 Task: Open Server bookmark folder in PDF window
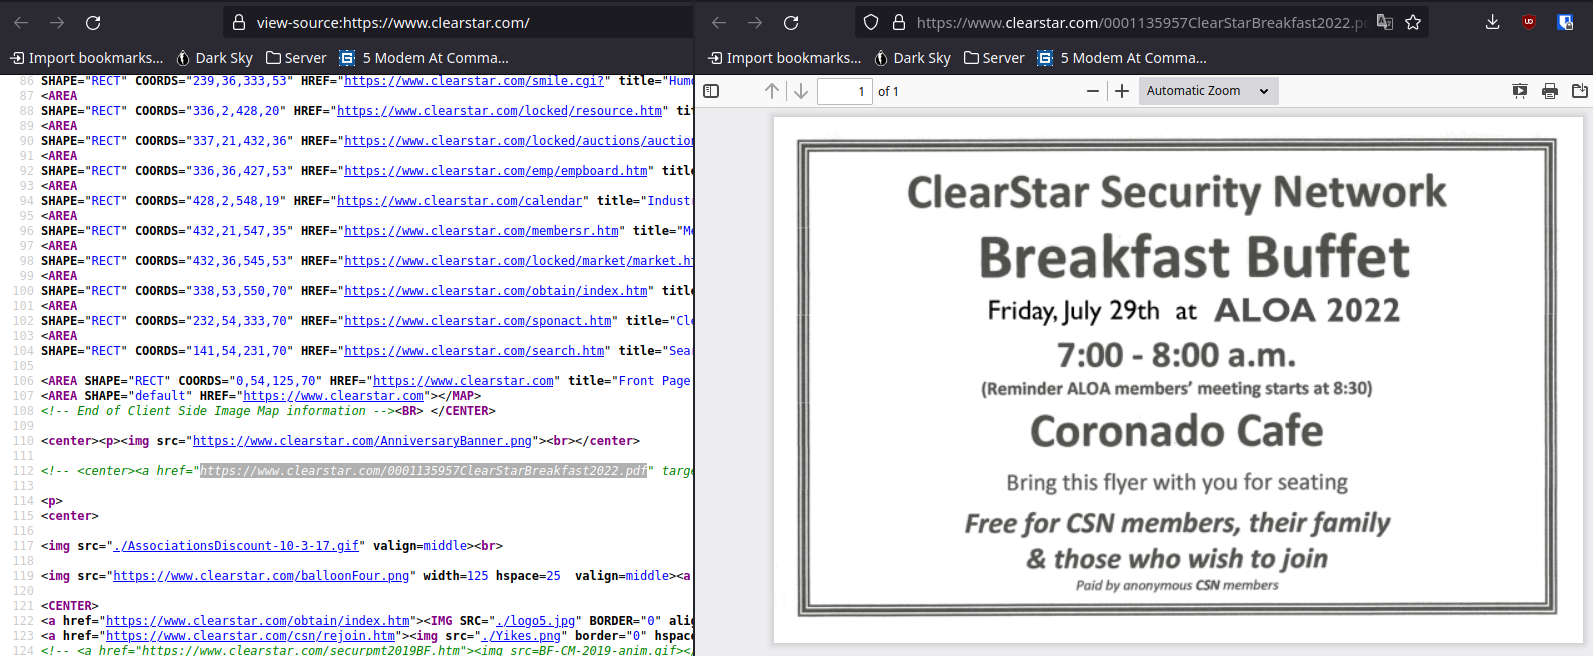pyautogui.click(x=994, y=58)
